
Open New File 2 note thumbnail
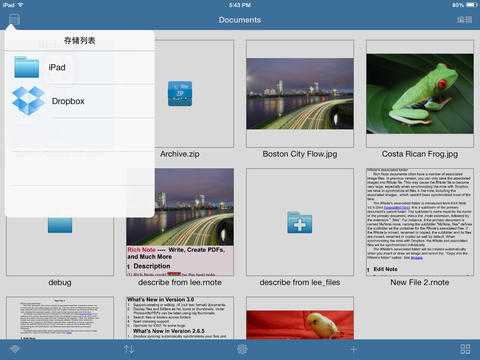[x=420, y=222]
